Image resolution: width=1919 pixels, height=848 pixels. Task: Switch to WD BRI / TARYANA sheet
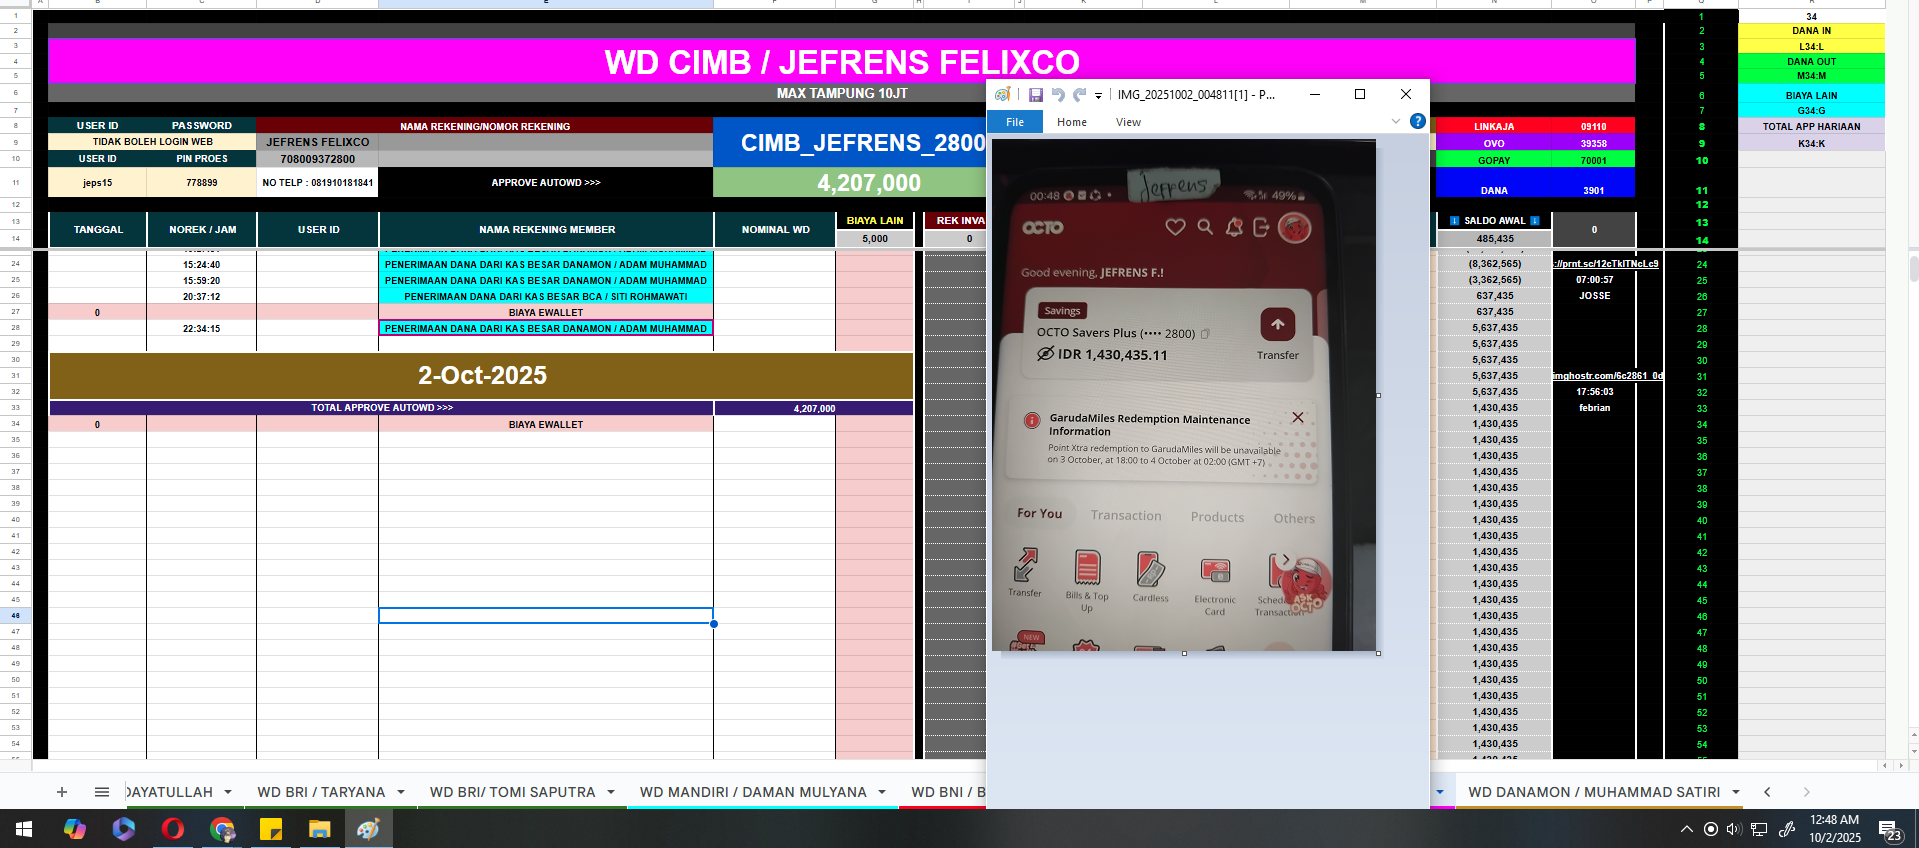point(321,792)
